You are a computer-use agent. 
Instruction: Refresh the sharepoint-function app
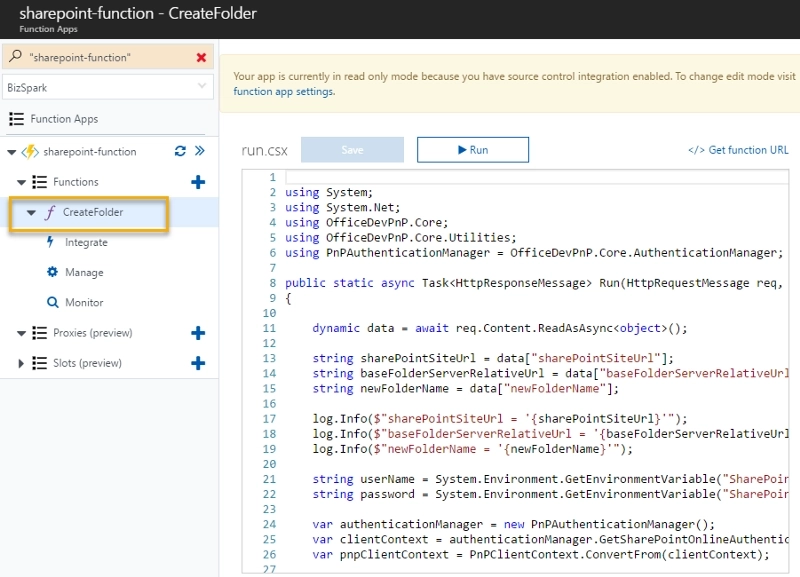coord(180,151)
